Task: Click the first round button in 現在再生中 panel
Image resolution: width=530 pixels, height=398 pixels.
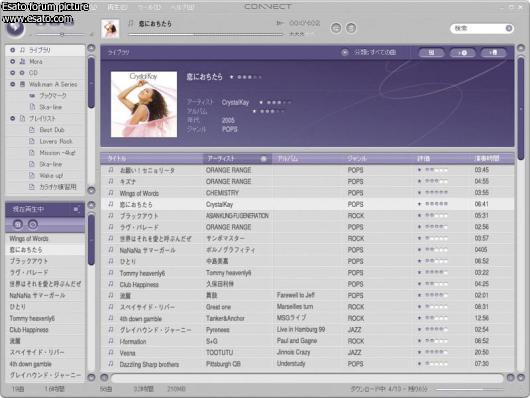Action: click(18, 224)
